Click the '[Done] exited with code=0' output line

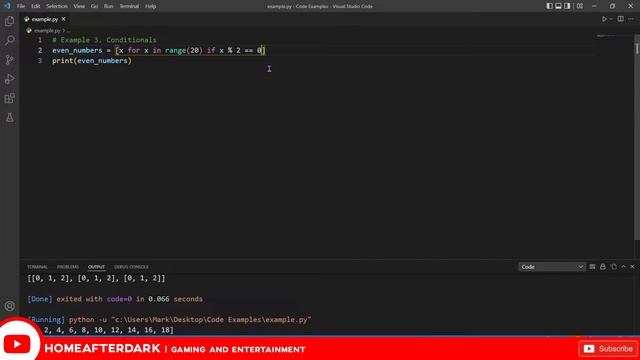(x=115, y=299)
